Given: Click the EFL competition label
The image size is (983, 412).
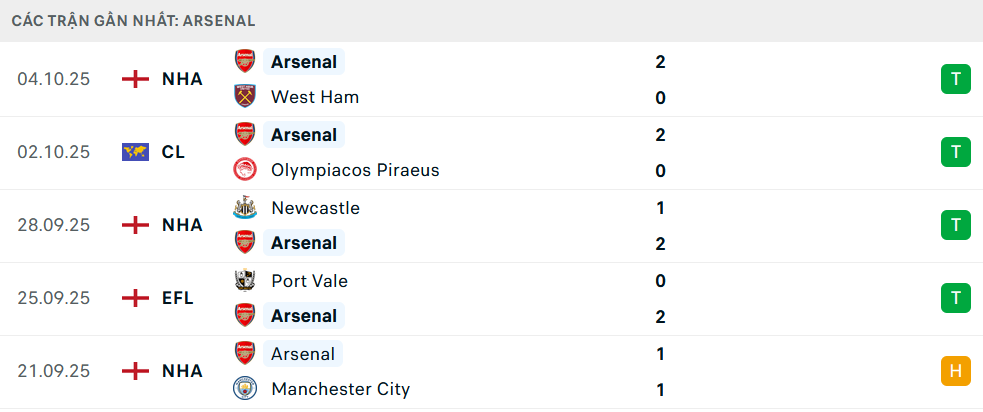Looking at the screenshot, I should (x=178, y=298).
